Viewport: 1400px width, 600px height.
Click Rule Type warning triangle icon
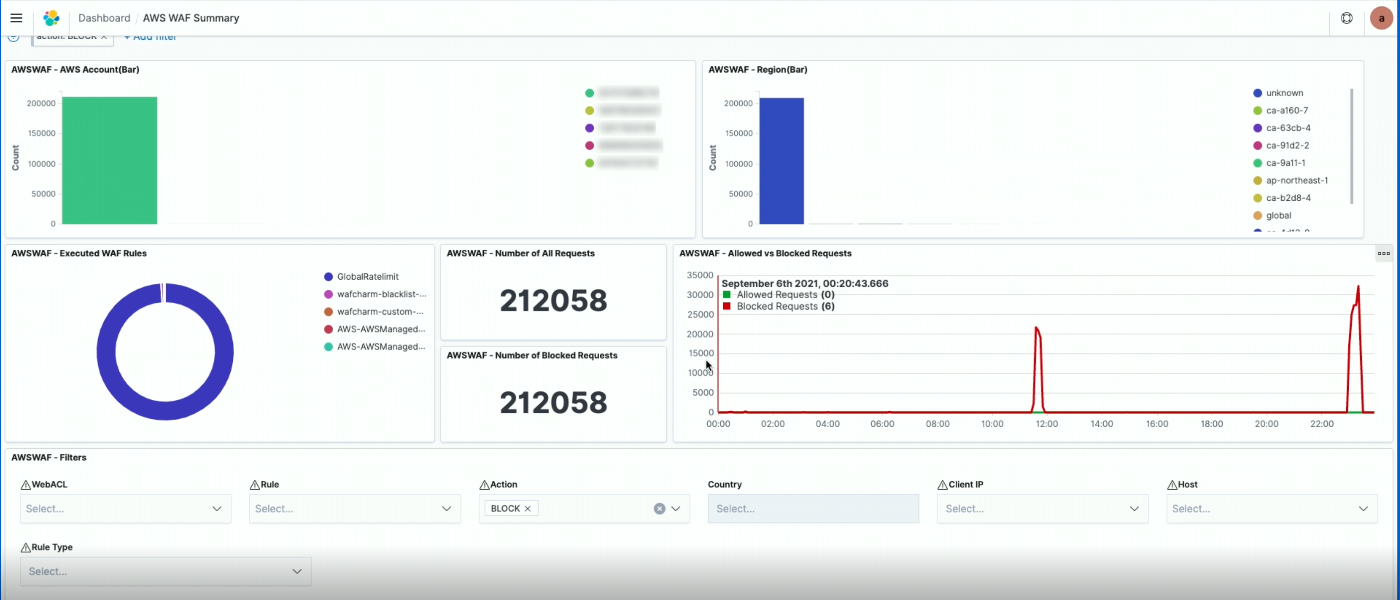pyautogui.click(x=25, y=548)
